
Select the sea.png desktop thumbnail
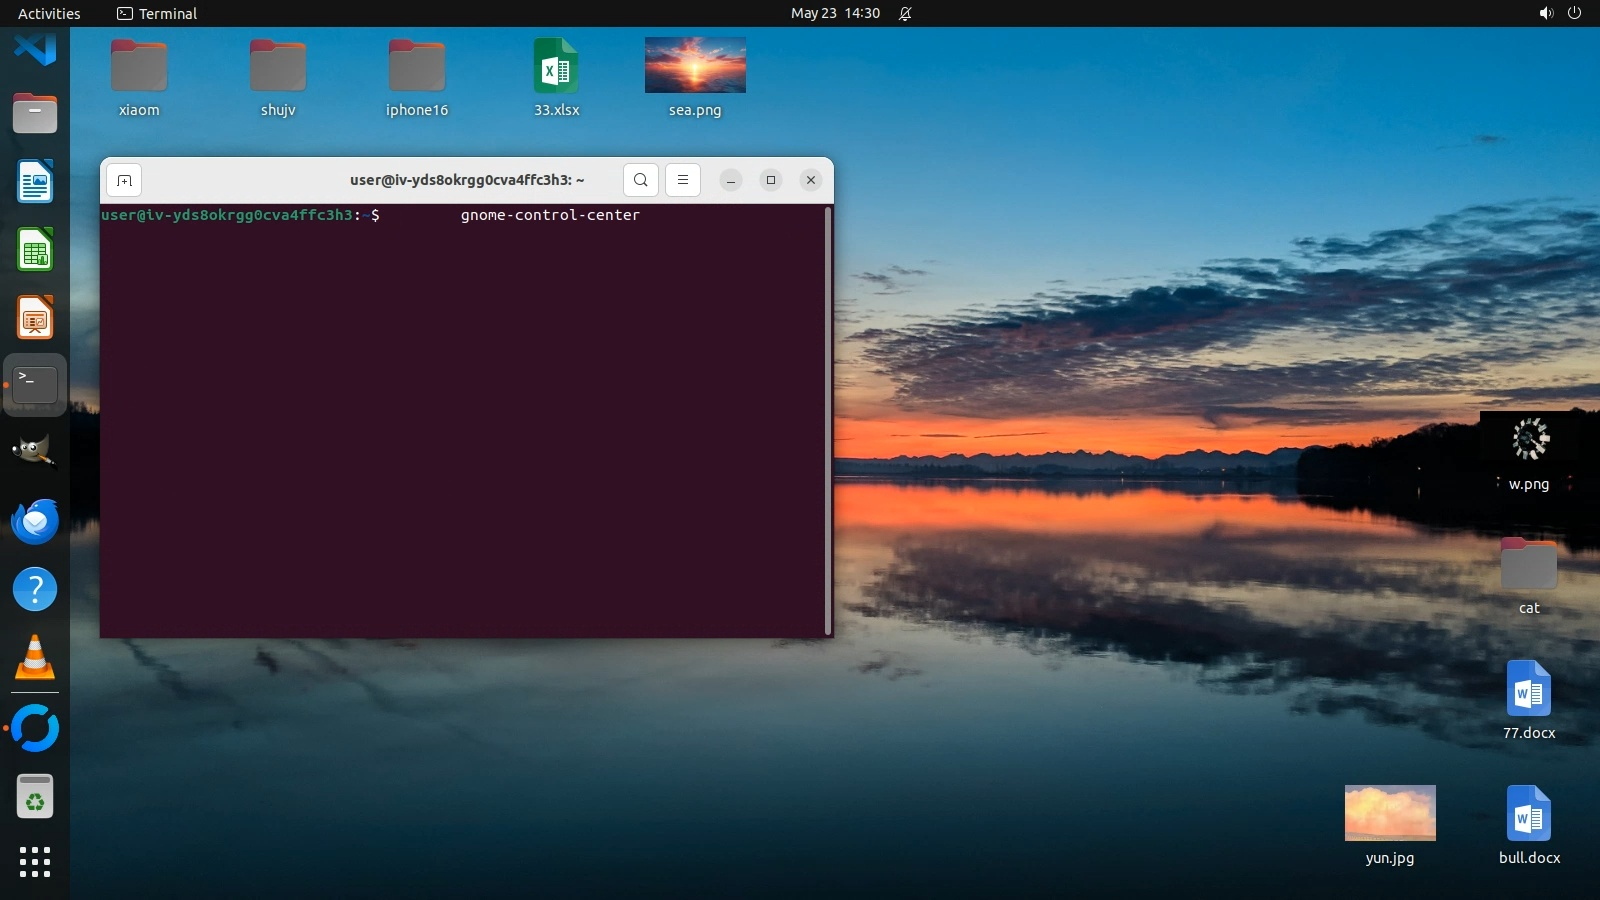pyautogui.click(x=695, y=66)
